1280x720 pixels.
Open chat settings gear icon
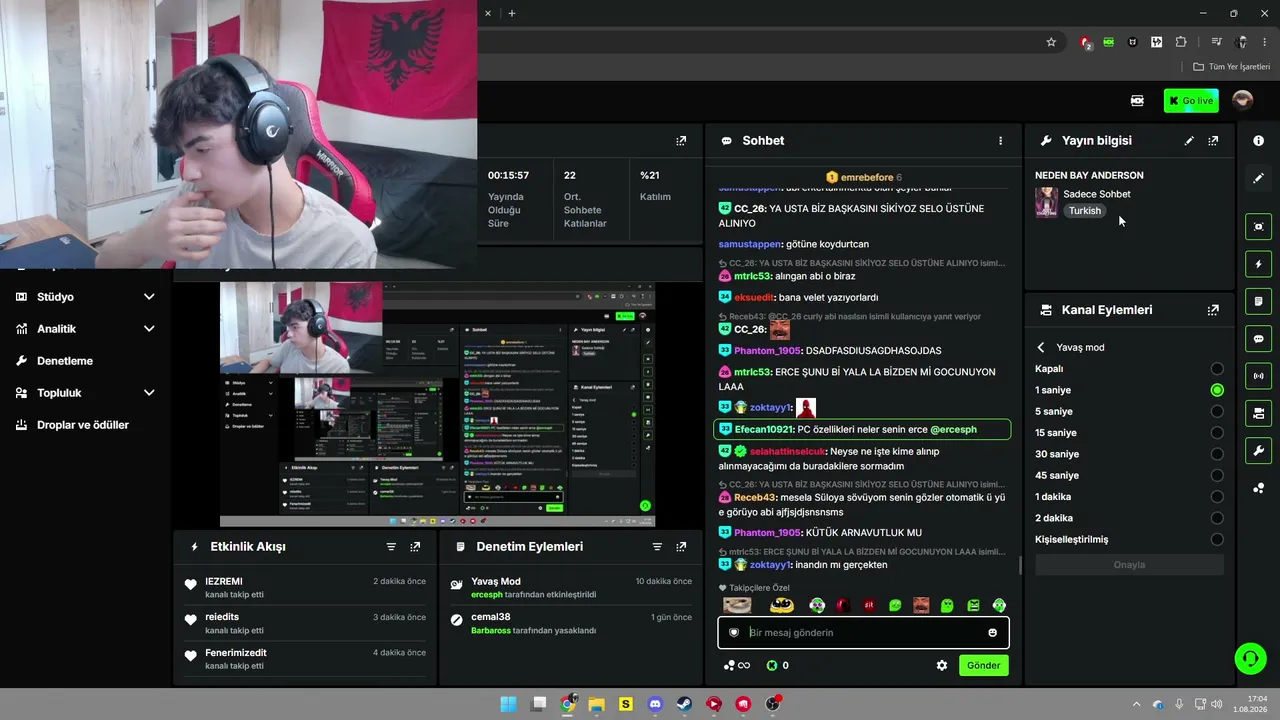[942, 665]
